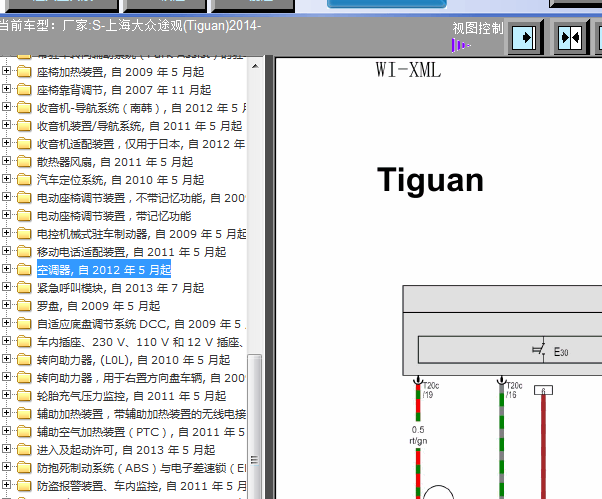This screenshot has width=602, height=499.
Task: Click folder icon of 辅助加热装置 row
Action: (x=24, y=414)
